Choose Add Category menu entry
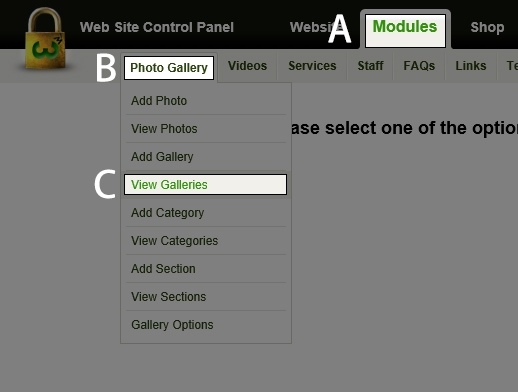The height and width of the screenshot is (392, 518). coord(206,213)
